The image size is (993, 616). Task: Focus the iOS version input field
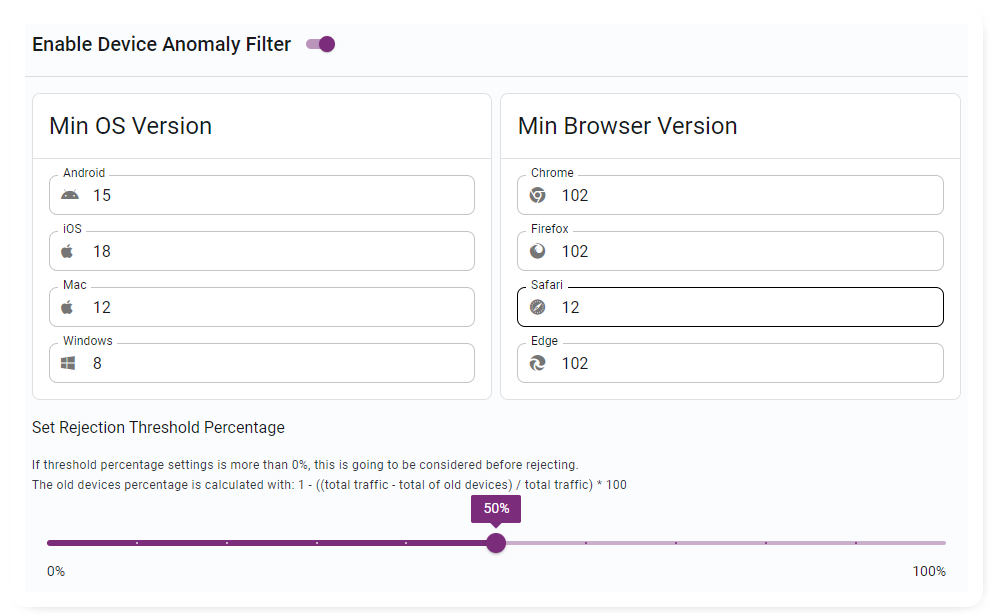[x=262, y=251]
